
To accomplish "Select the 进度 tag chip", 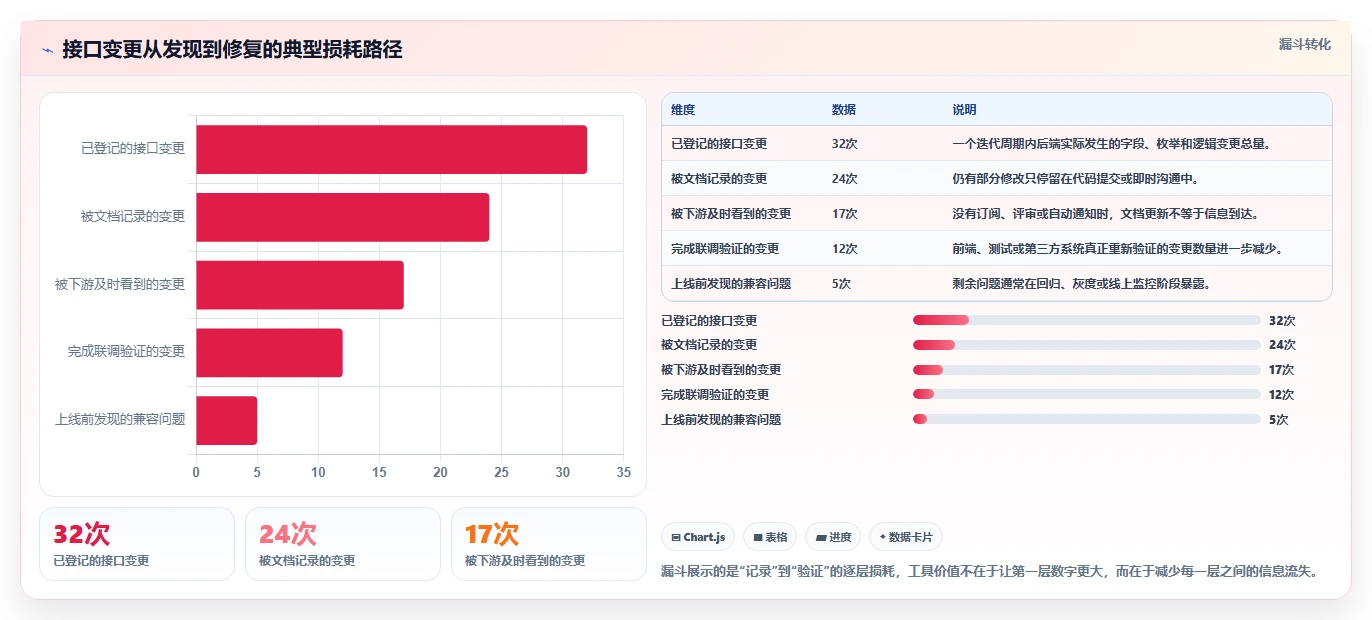I will (833, 537).
